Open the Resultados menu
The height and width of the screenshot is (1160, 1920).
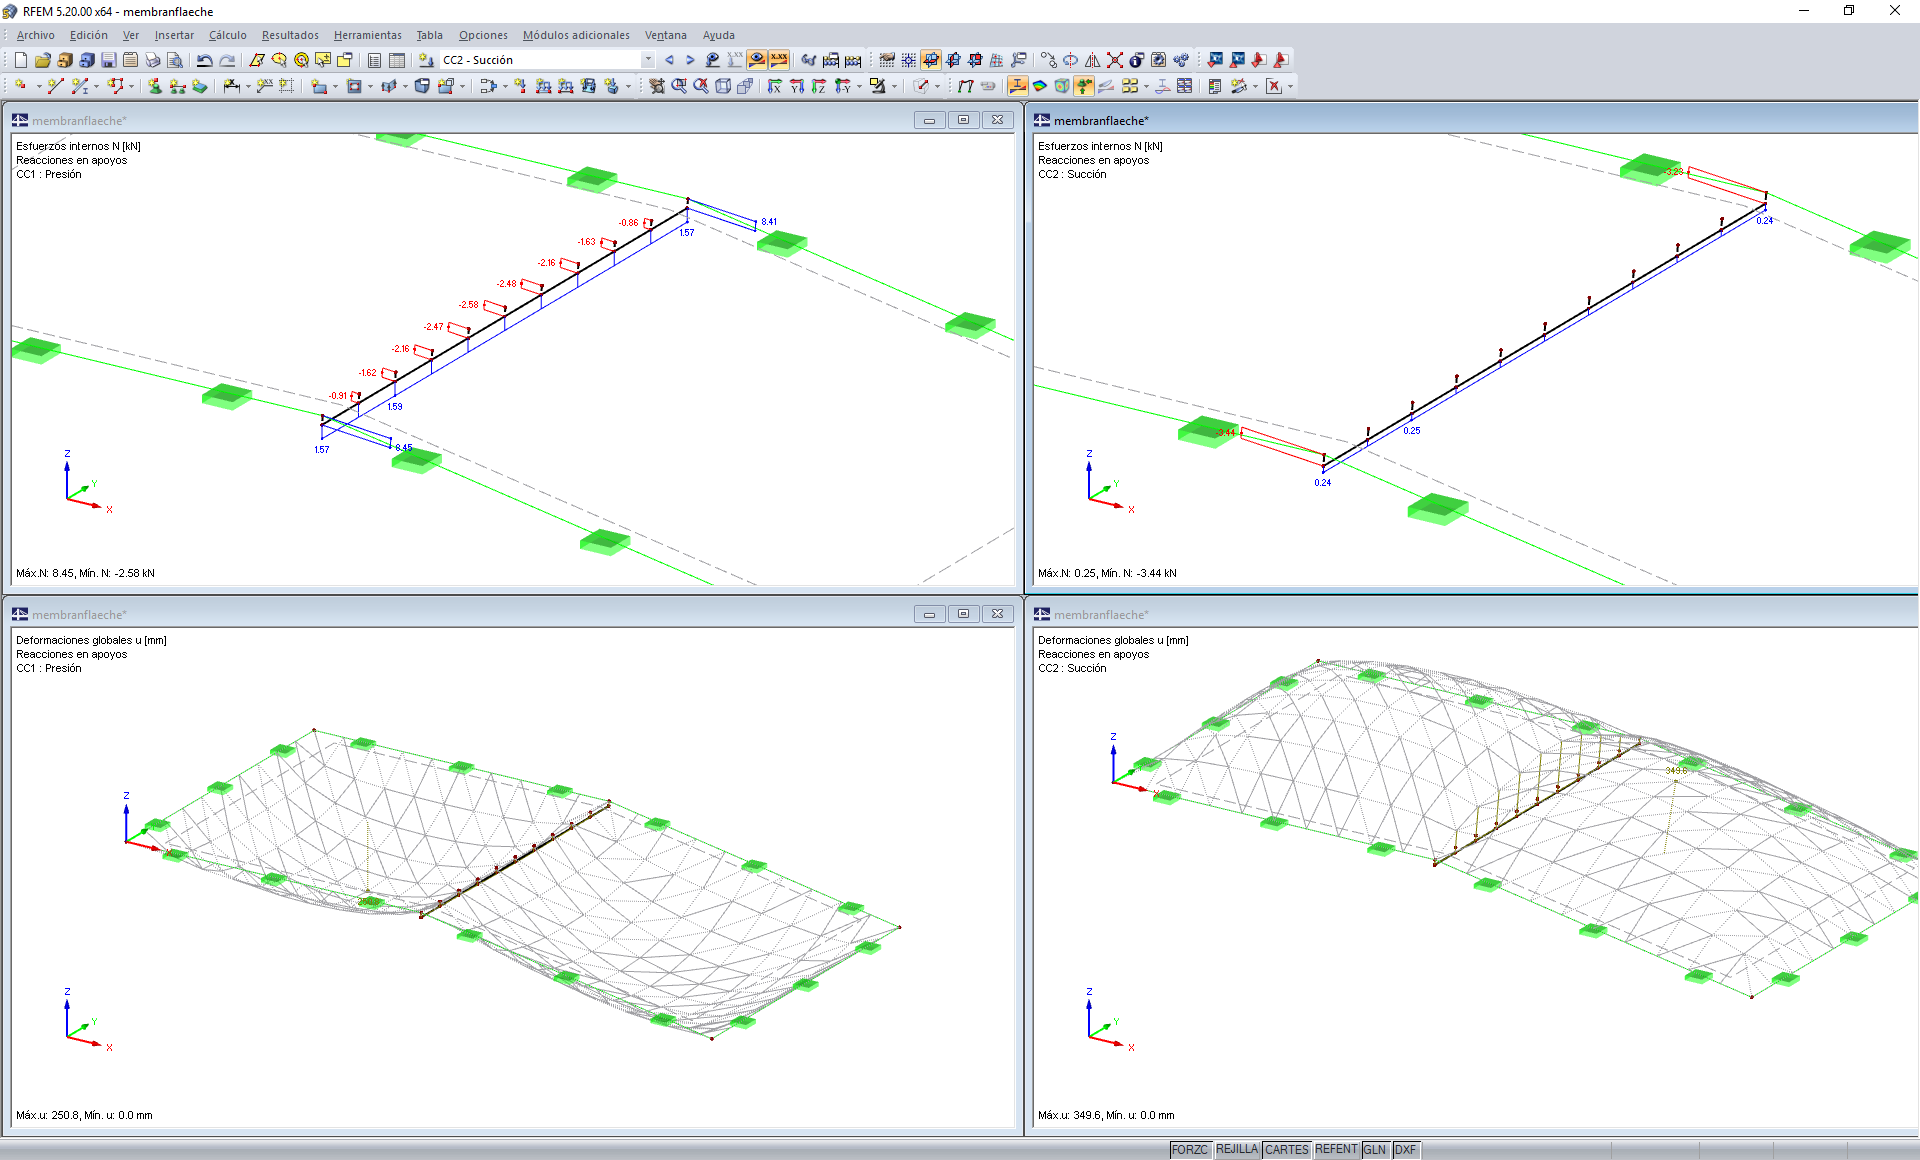290,35
